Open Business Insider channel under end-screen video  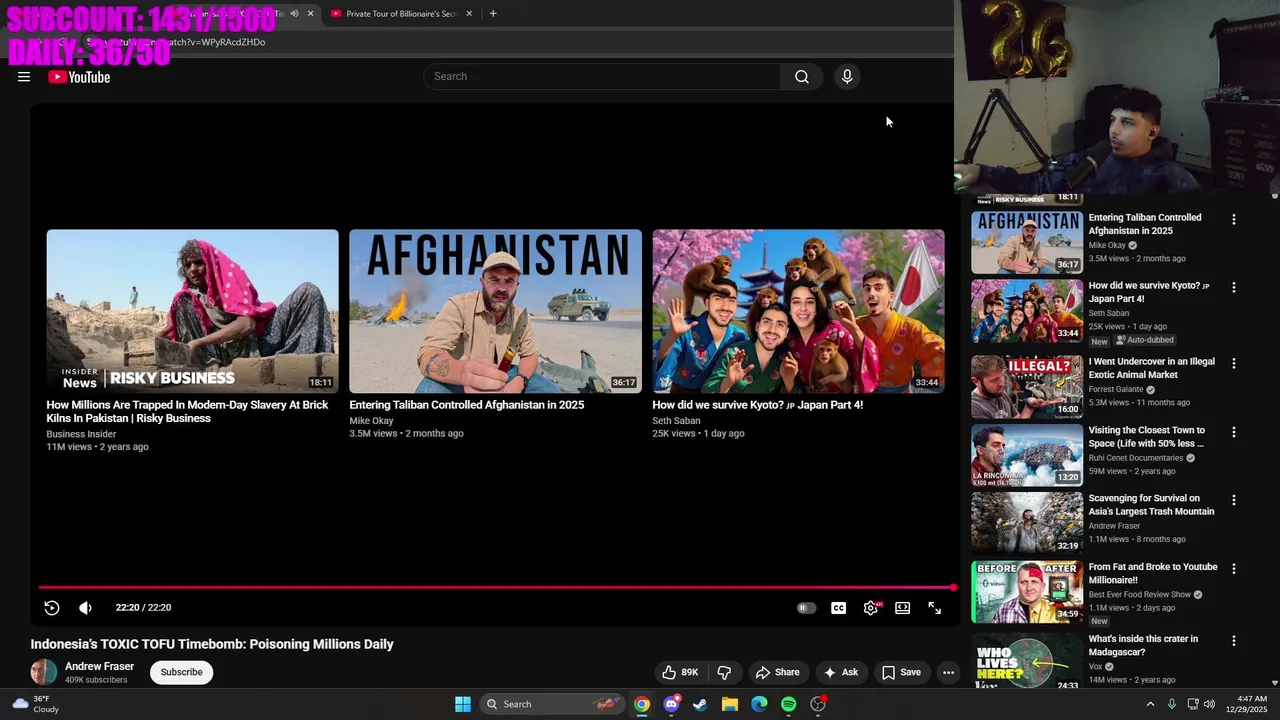[81, 434]
